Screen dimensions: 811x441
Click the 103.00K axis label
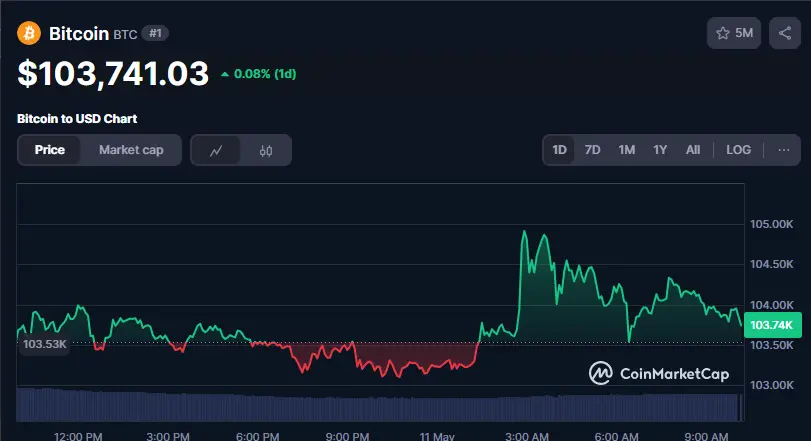pos(771,385)
